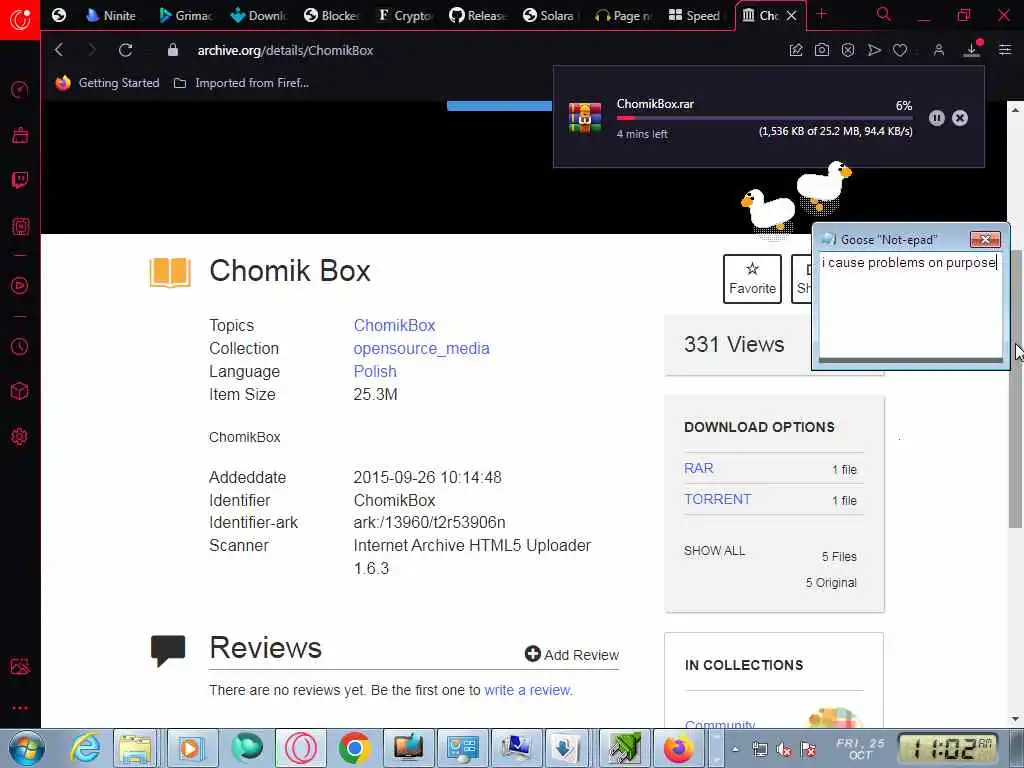The height and width of the screenshot is (768, 1024).
Task: Open Imported from Firefox bookmarks folder
Action: (x=242, y=83)
